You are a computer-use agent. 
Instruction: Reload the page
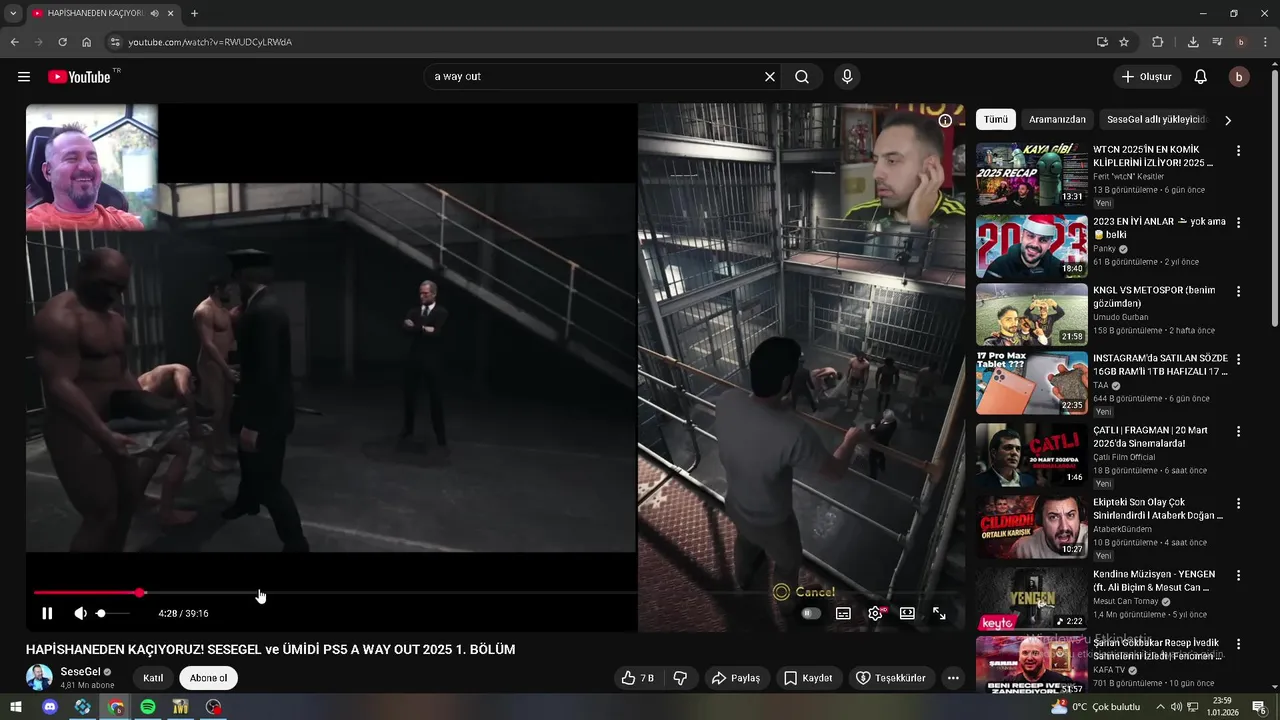click(62, 42)
